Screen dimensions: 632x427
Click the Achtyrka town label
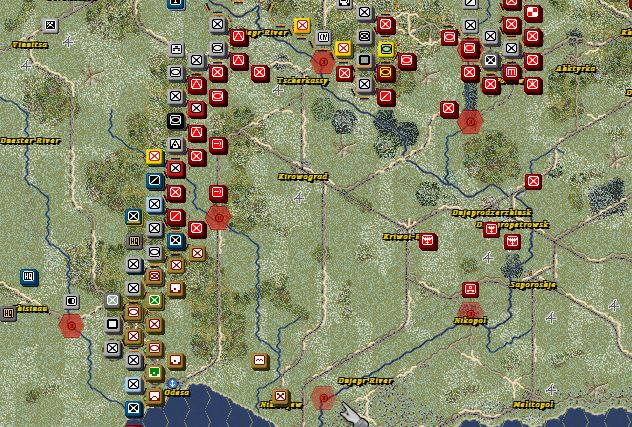point(575,69)
